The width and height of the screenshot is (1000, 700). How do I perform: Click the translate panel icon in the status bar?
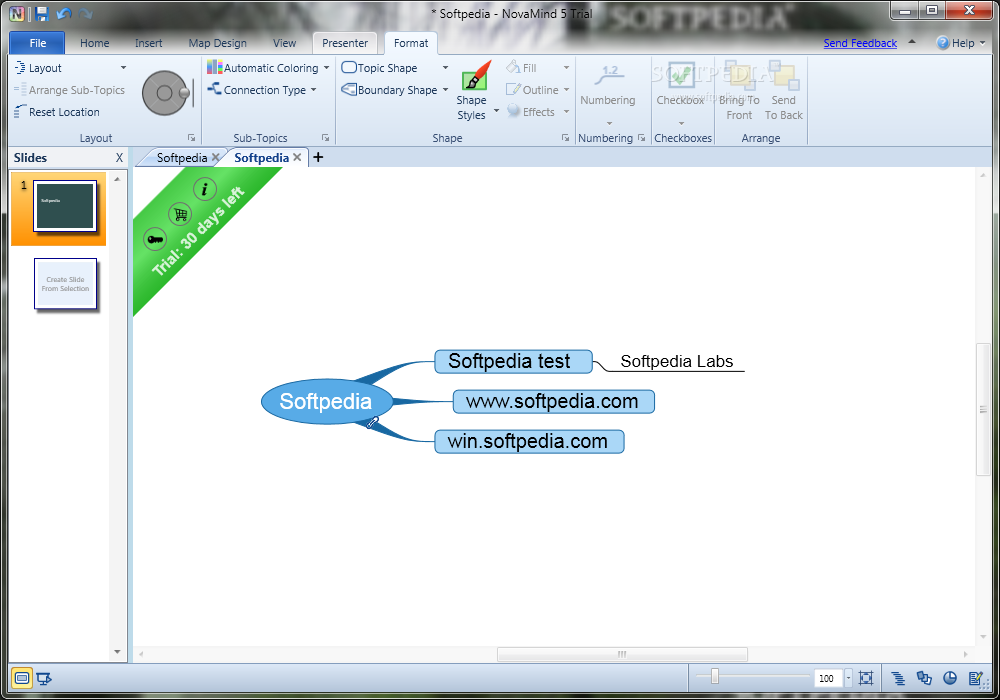pyautogui.click(x=924, y=678)
